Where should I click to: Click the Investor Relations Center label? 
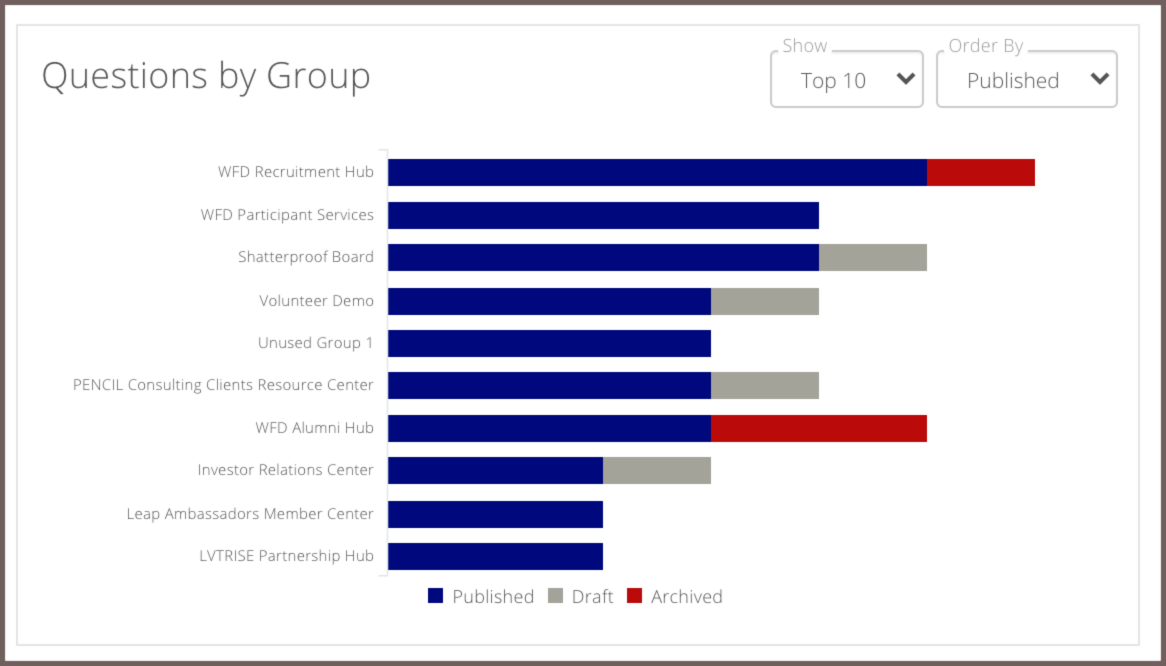286,470
